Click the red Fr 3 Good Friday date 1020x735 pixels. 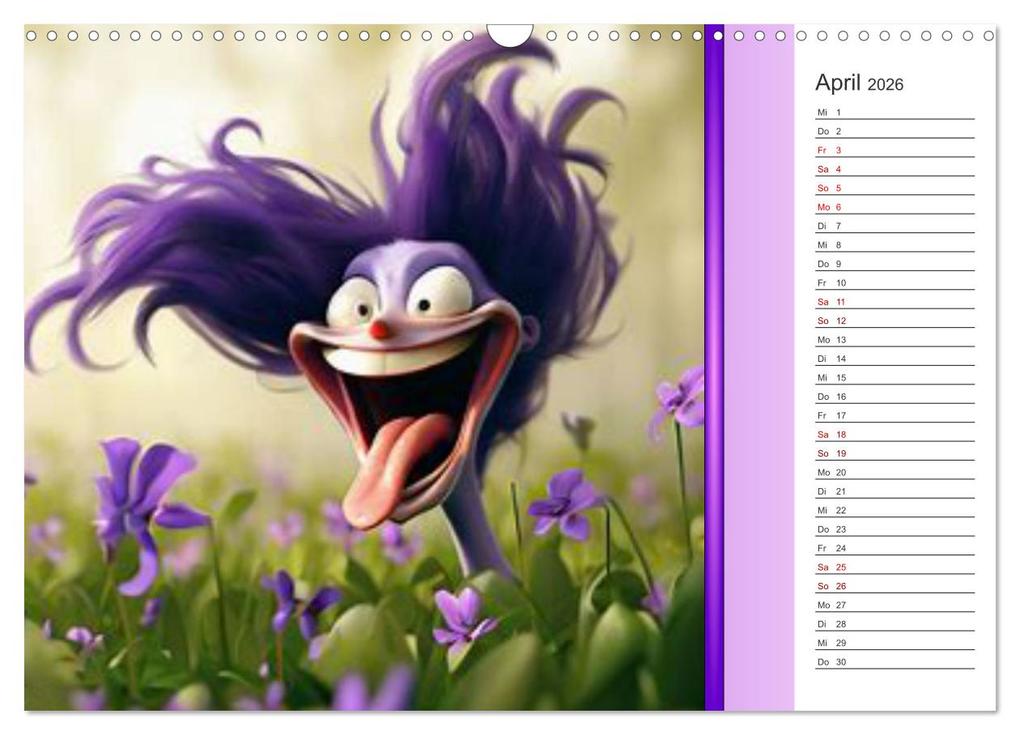pos(826,149)
